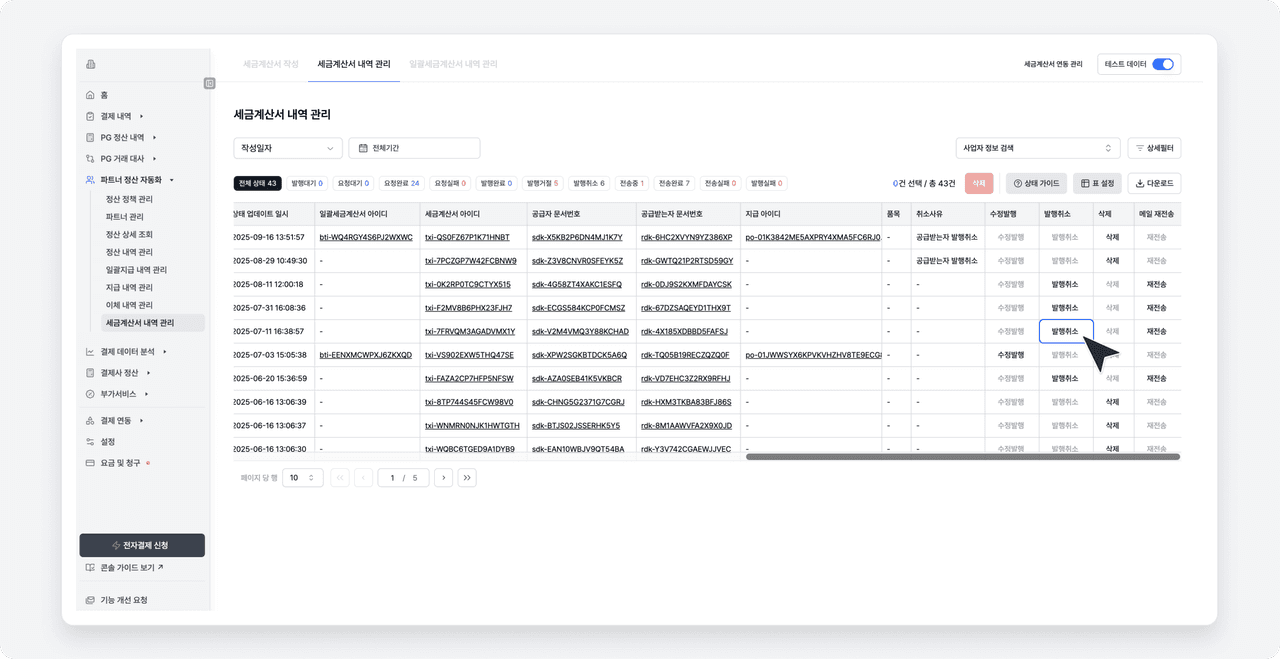Click the 기능 개선 요청 icon
The width and height of the screenshot is (1280, 659).
90,600
